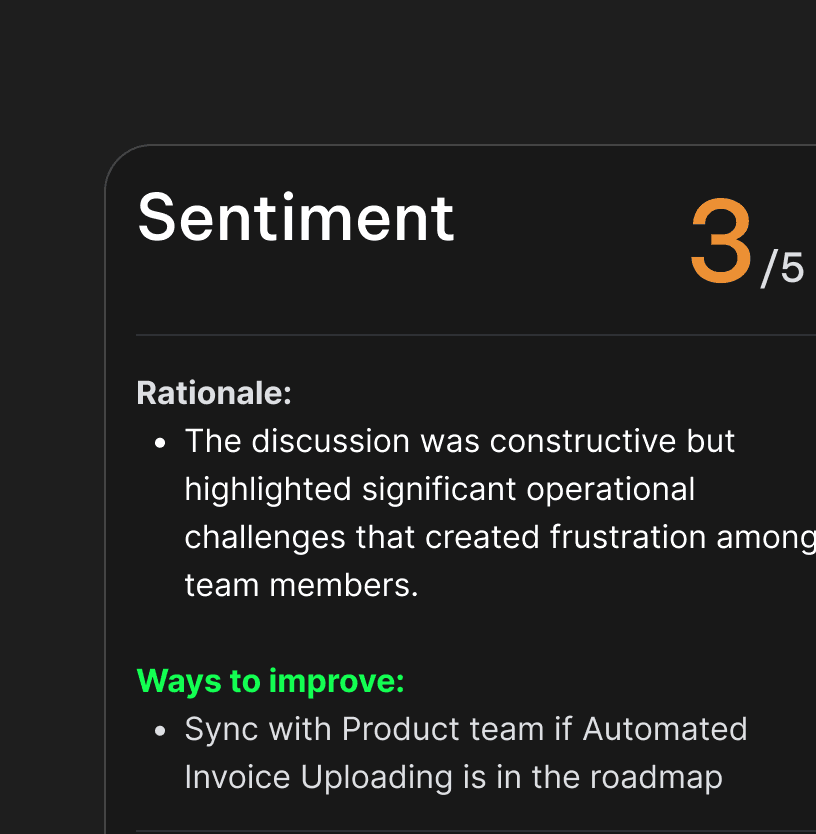
Task: Select the orange score number 3
Action: pyautogui.click(x=721, y=240)
